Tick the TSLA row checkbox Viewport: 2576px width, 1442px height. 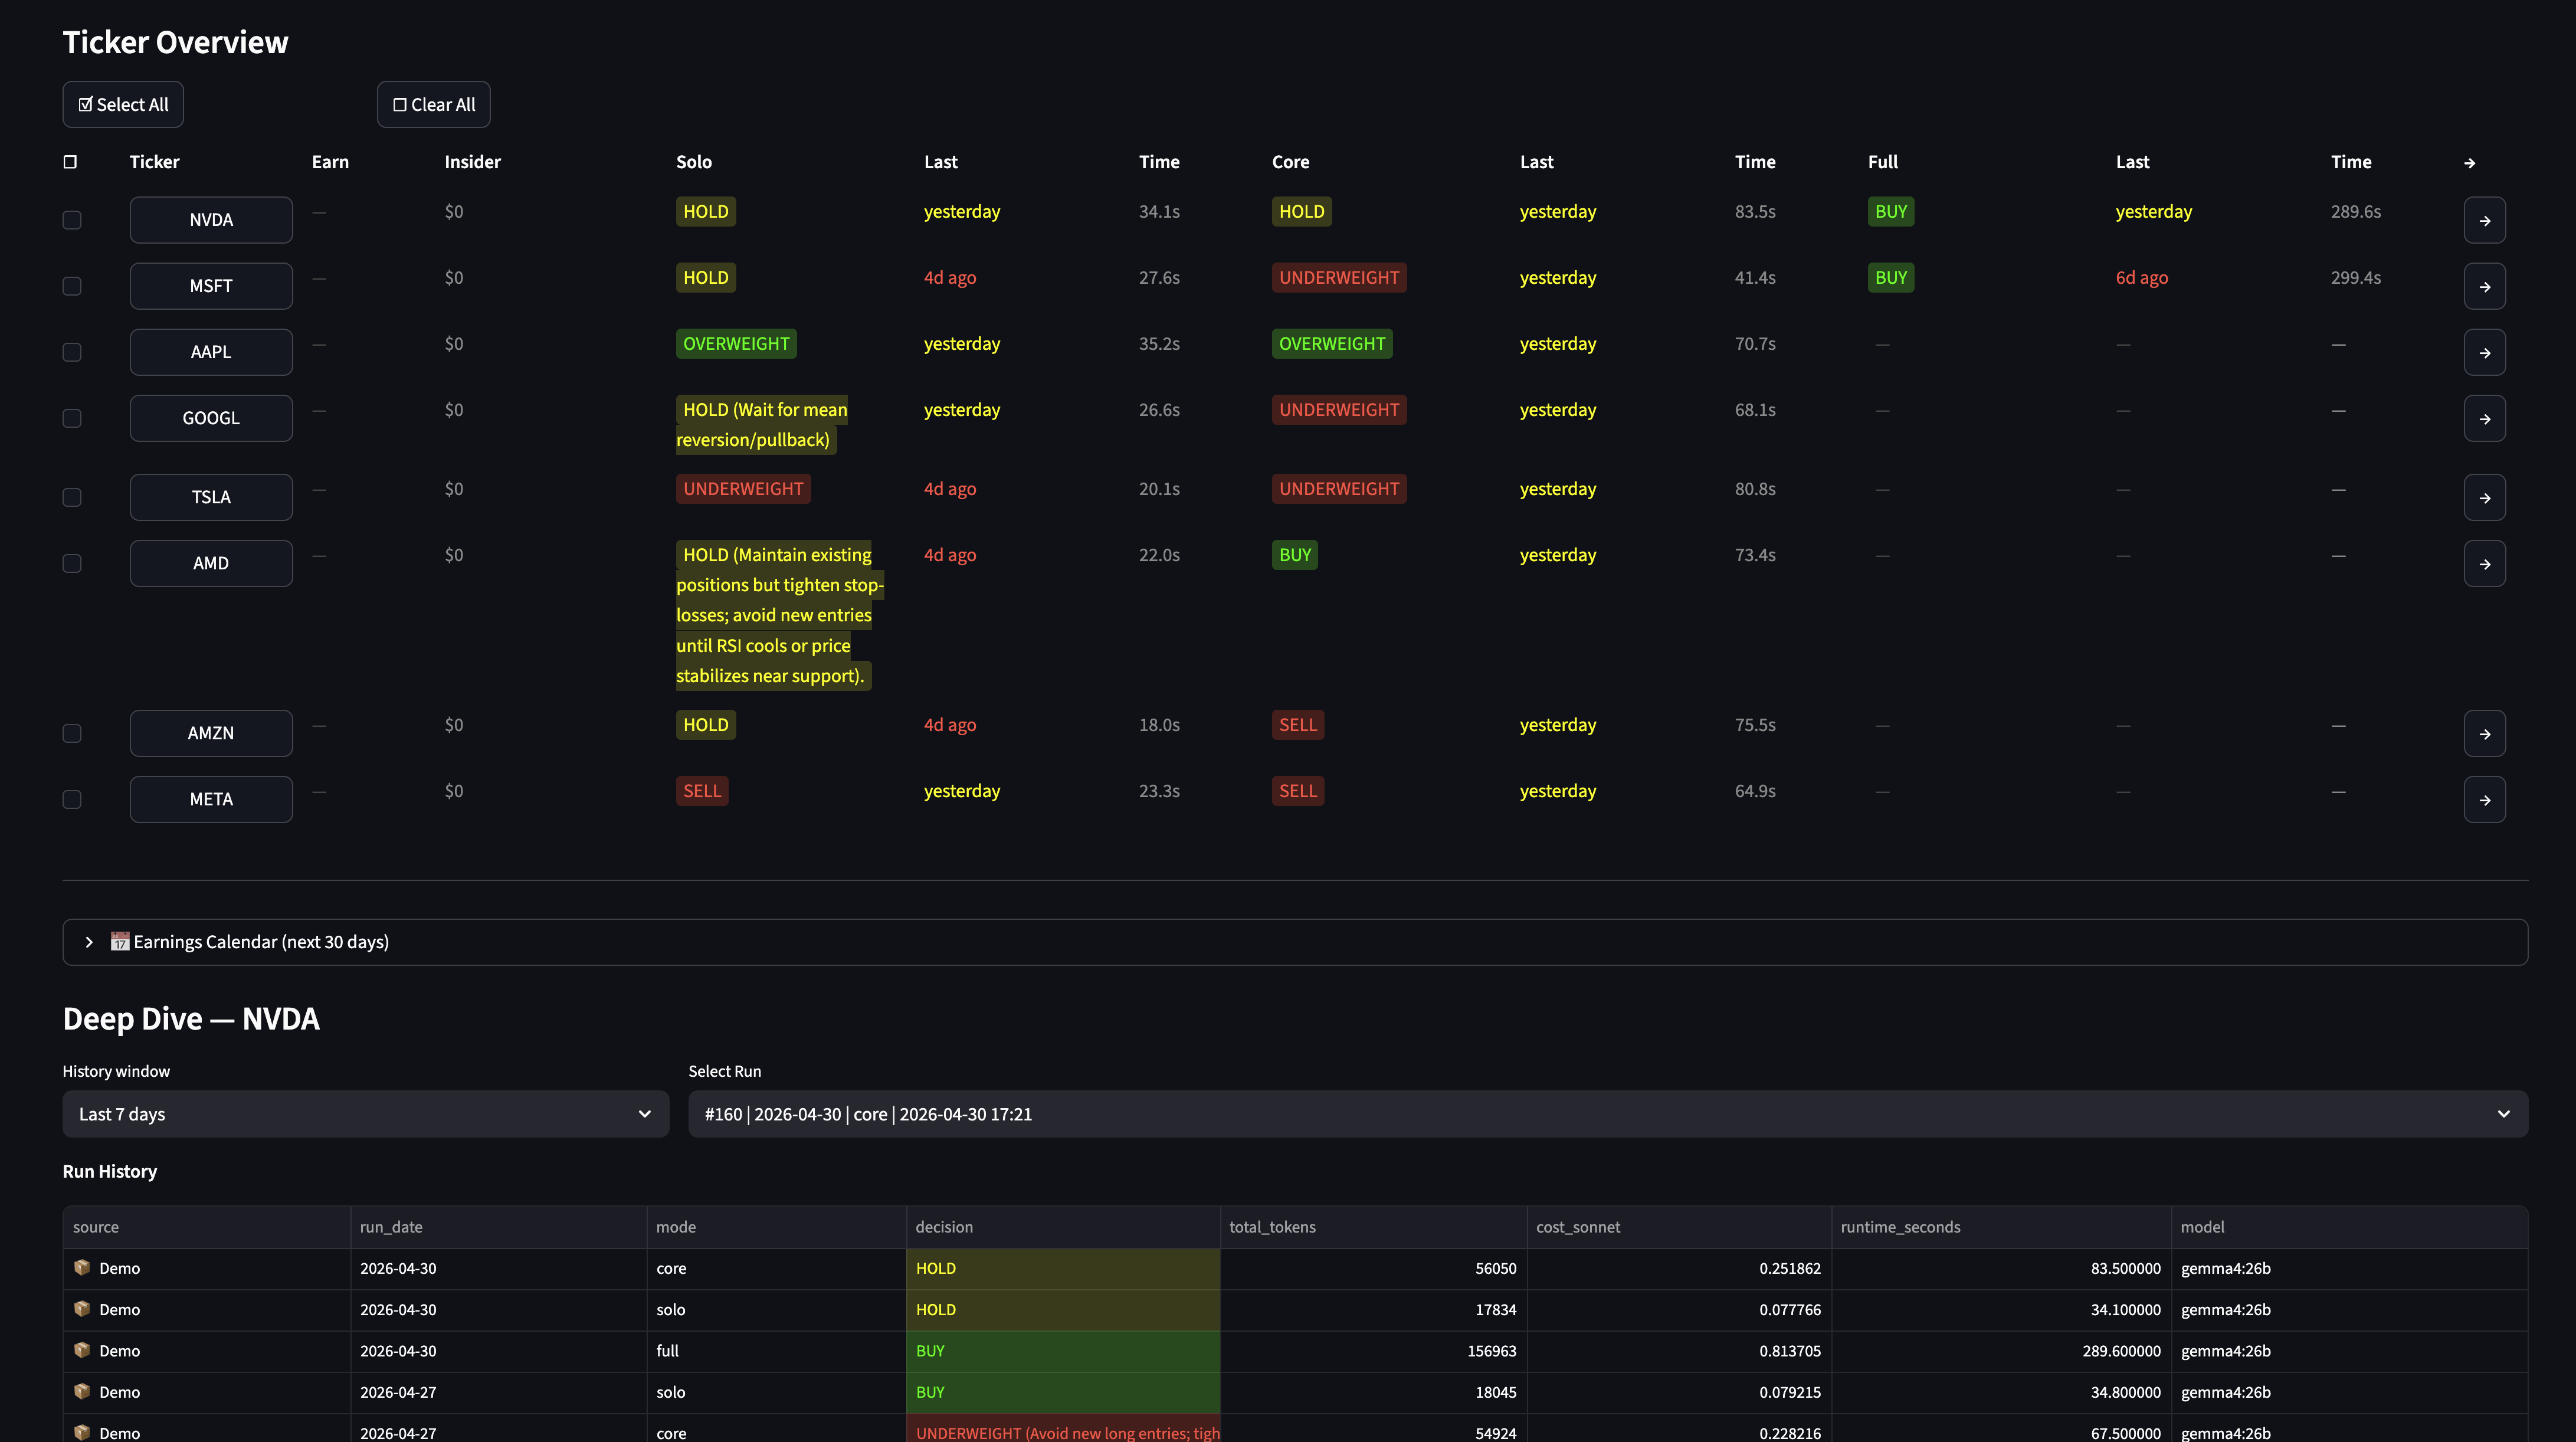(72, 497)
